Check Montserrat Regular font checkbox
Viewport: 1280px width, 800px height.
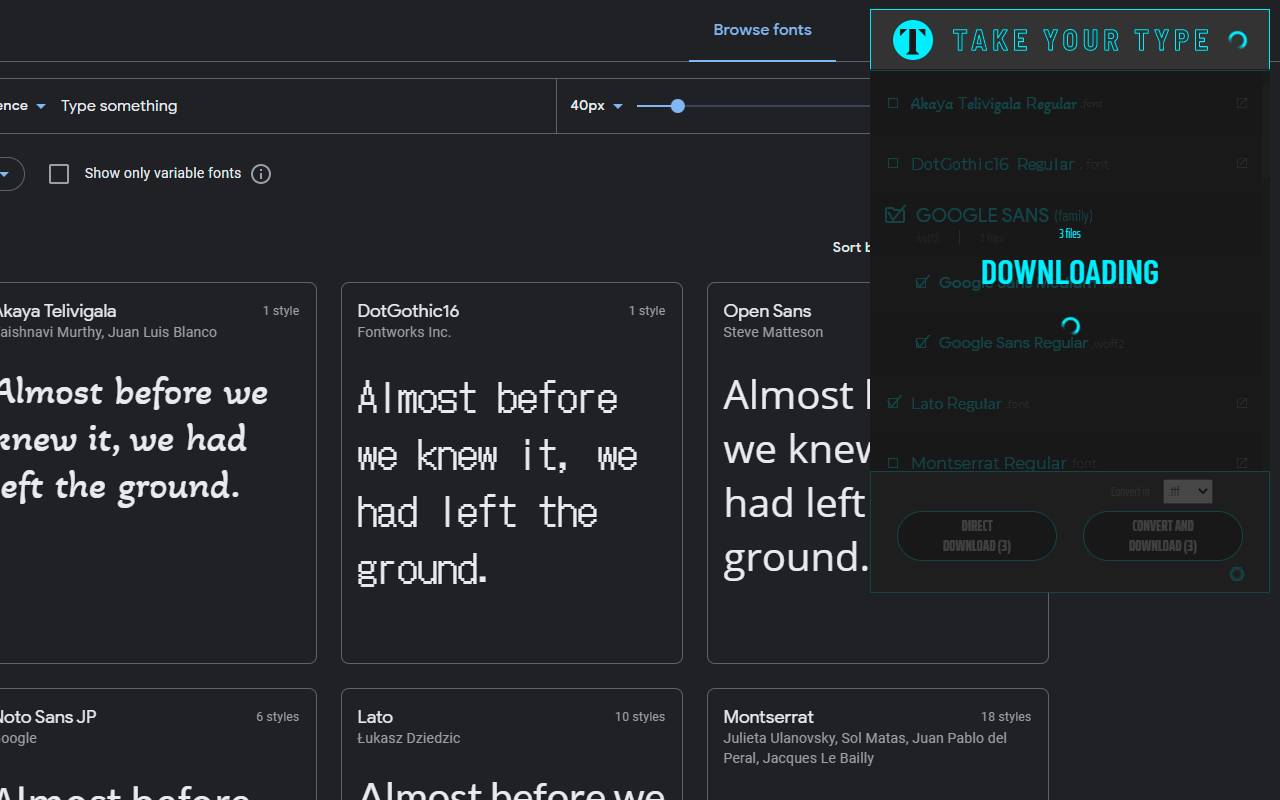pos(893,463)
